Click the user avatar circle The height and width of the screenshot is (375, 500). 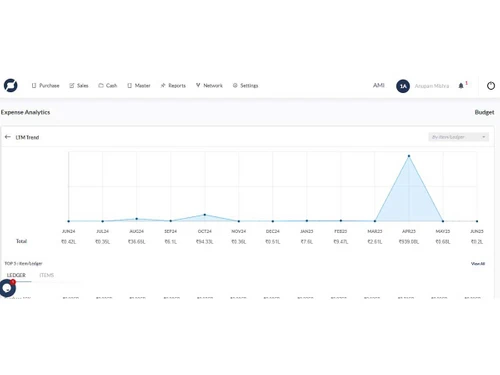[403, 86]
